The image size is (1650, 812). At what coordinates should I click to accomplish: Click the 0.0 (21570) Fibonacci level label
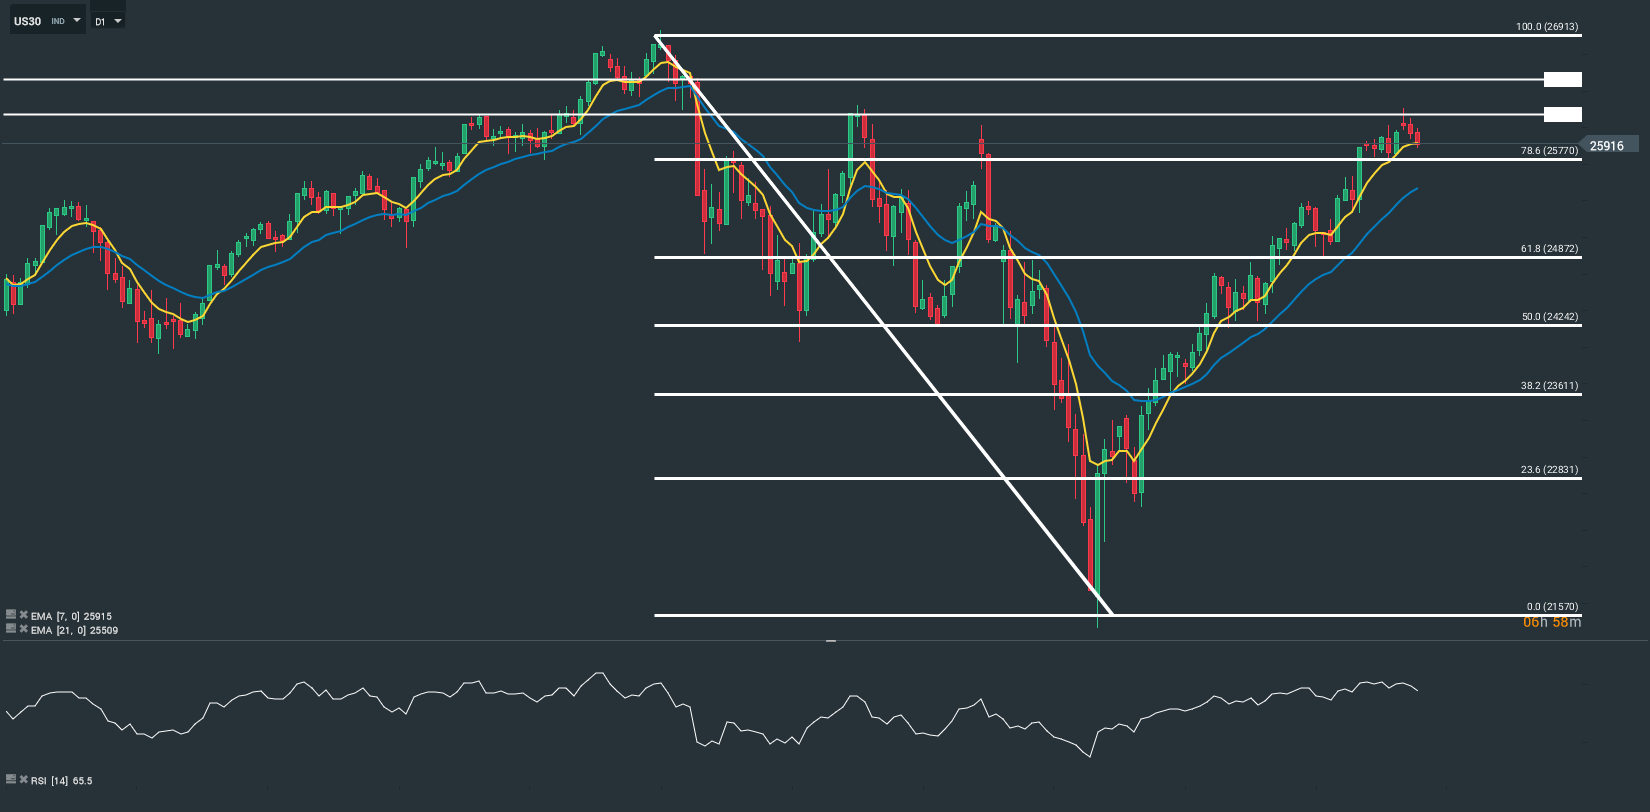pyautogui.click(x=1552, y=607)
